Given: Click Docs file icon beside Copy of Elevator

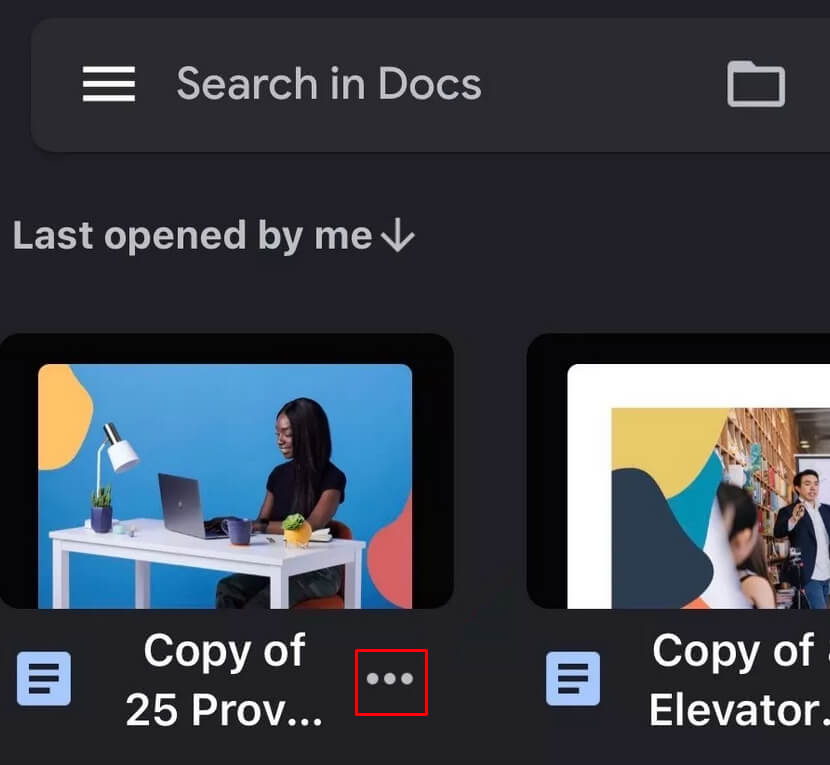Looking at the screenshot, I should 573,679.
